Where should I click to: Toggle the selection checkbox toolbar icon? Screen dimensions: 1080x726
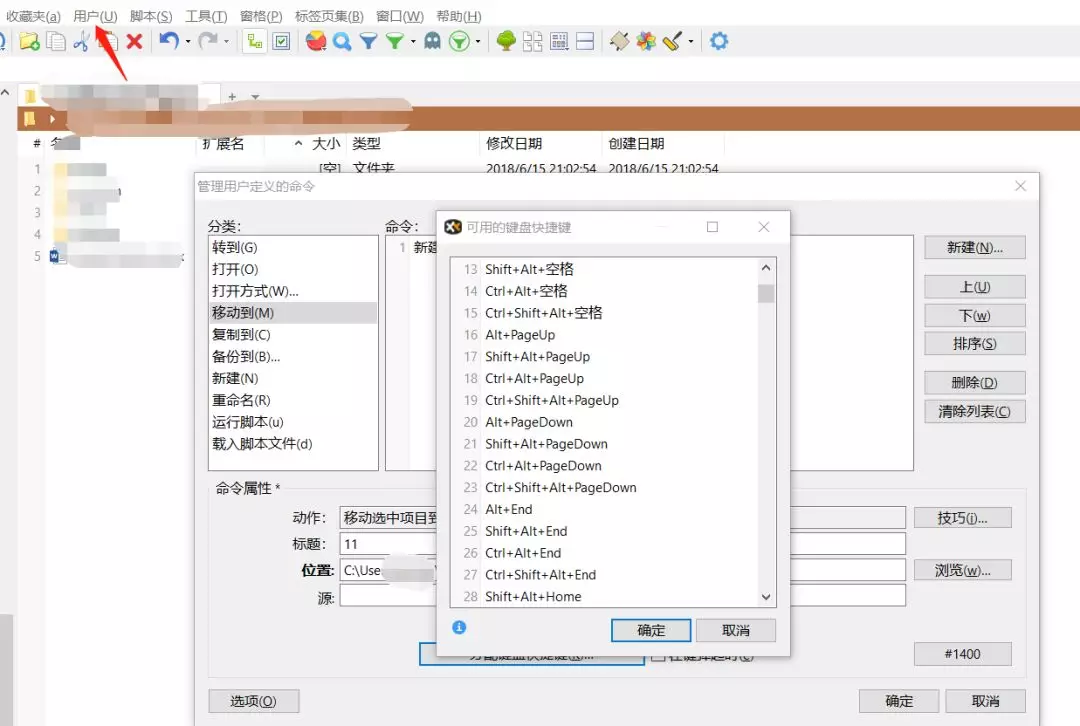(282, 41)
